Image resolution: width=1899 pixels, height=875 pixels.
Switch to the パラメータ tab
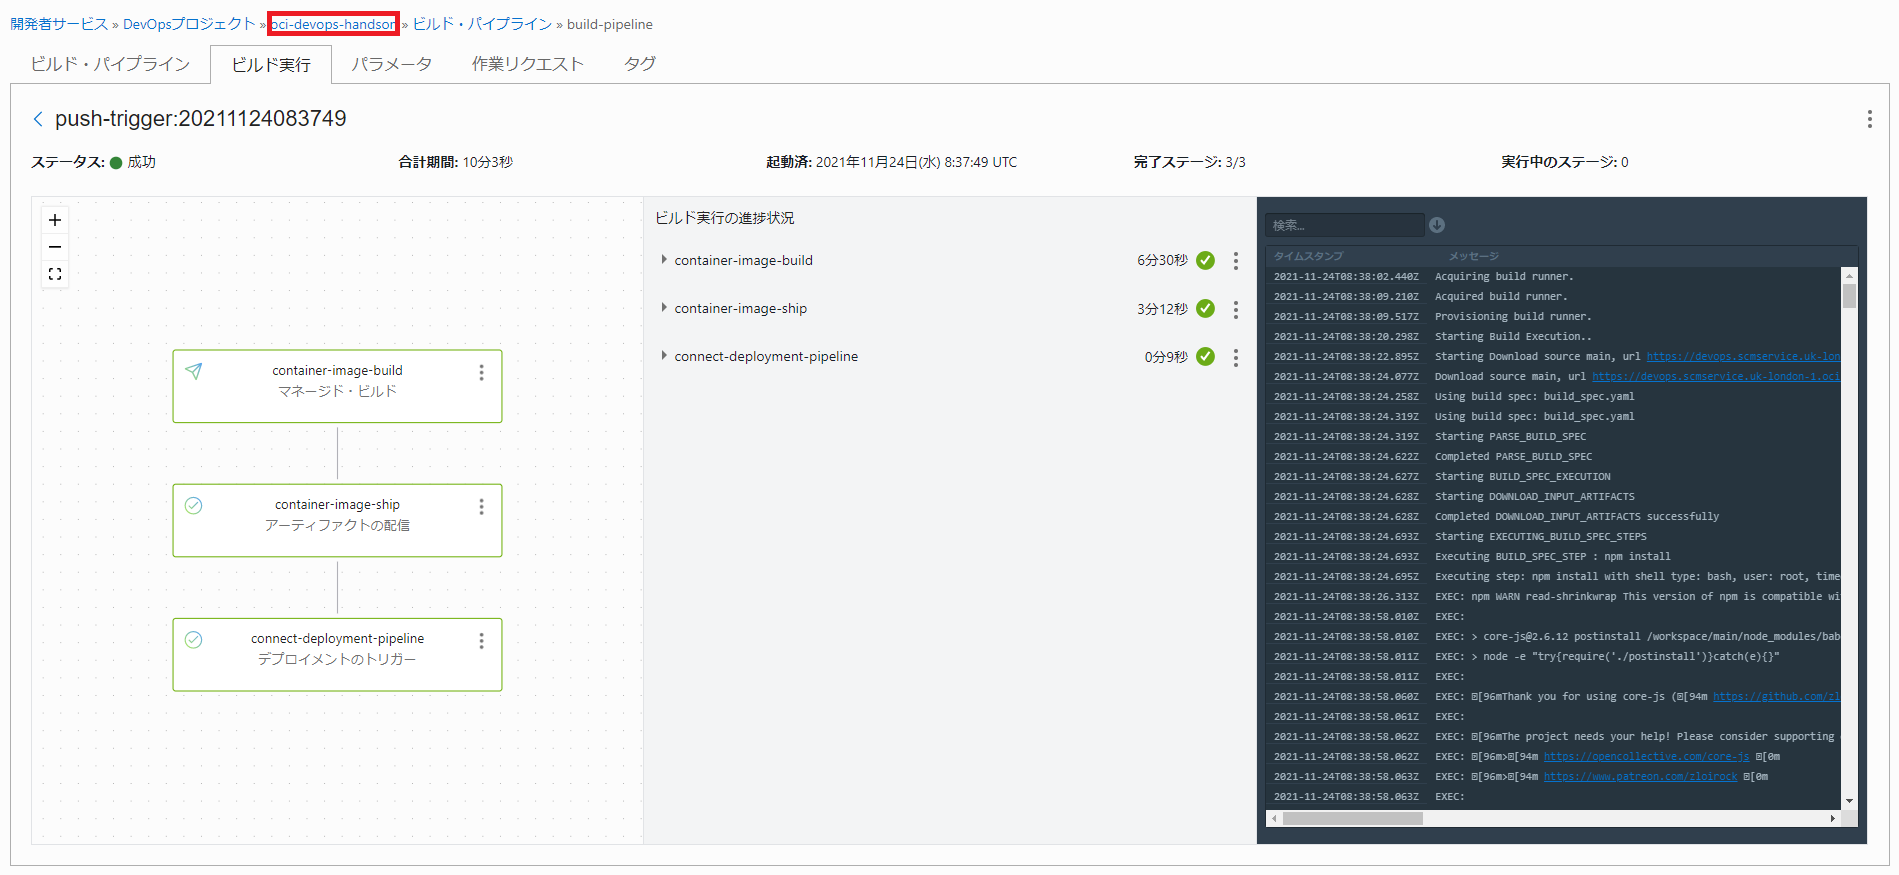pyautogui.click(x=391, y=64)
